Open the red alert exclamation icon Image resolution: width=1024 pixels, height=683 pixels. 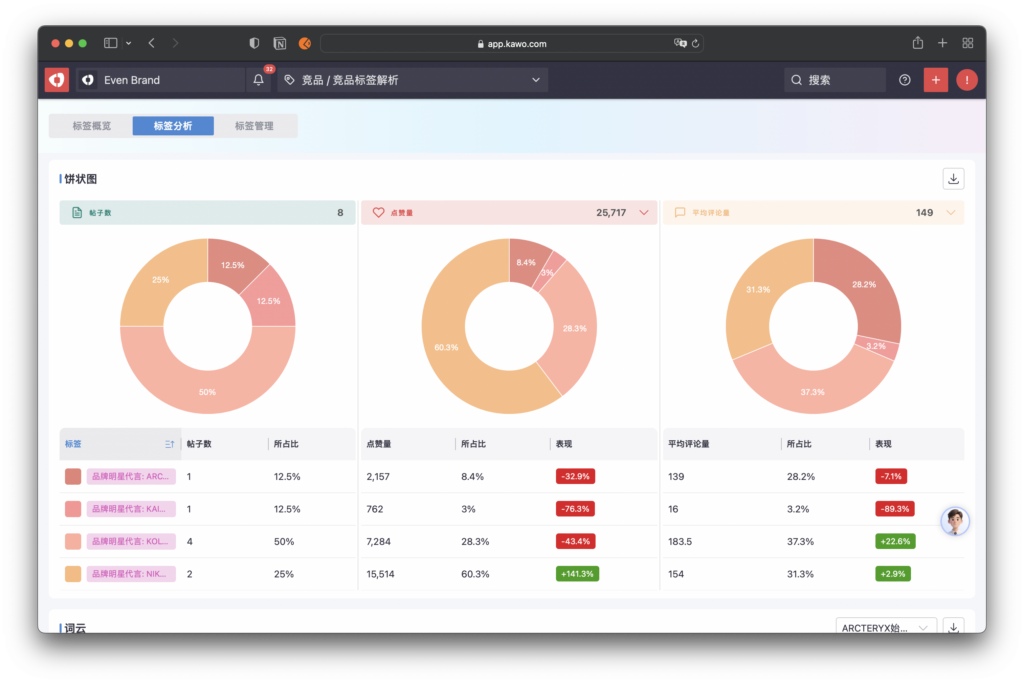pos(966,80)
